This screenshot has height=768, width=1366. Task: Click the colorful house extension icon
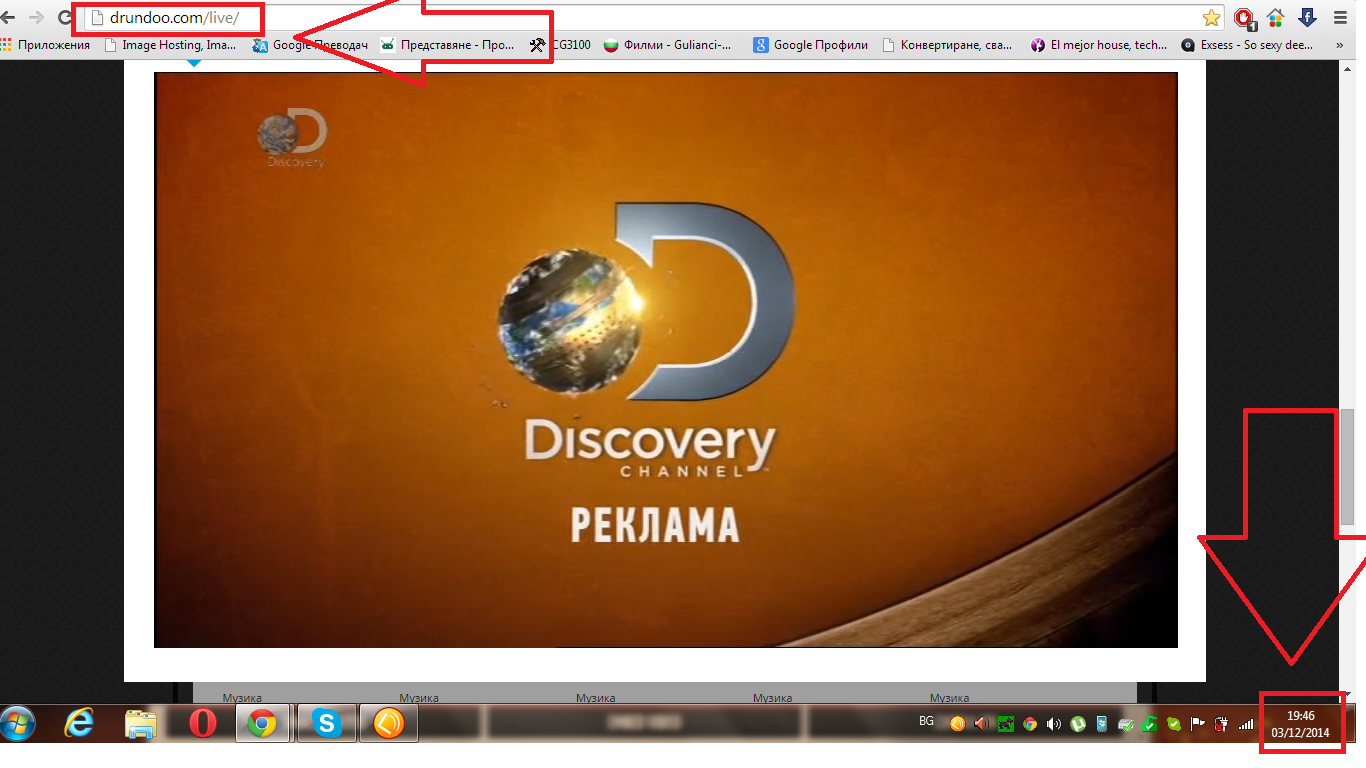pos(1275,17)
